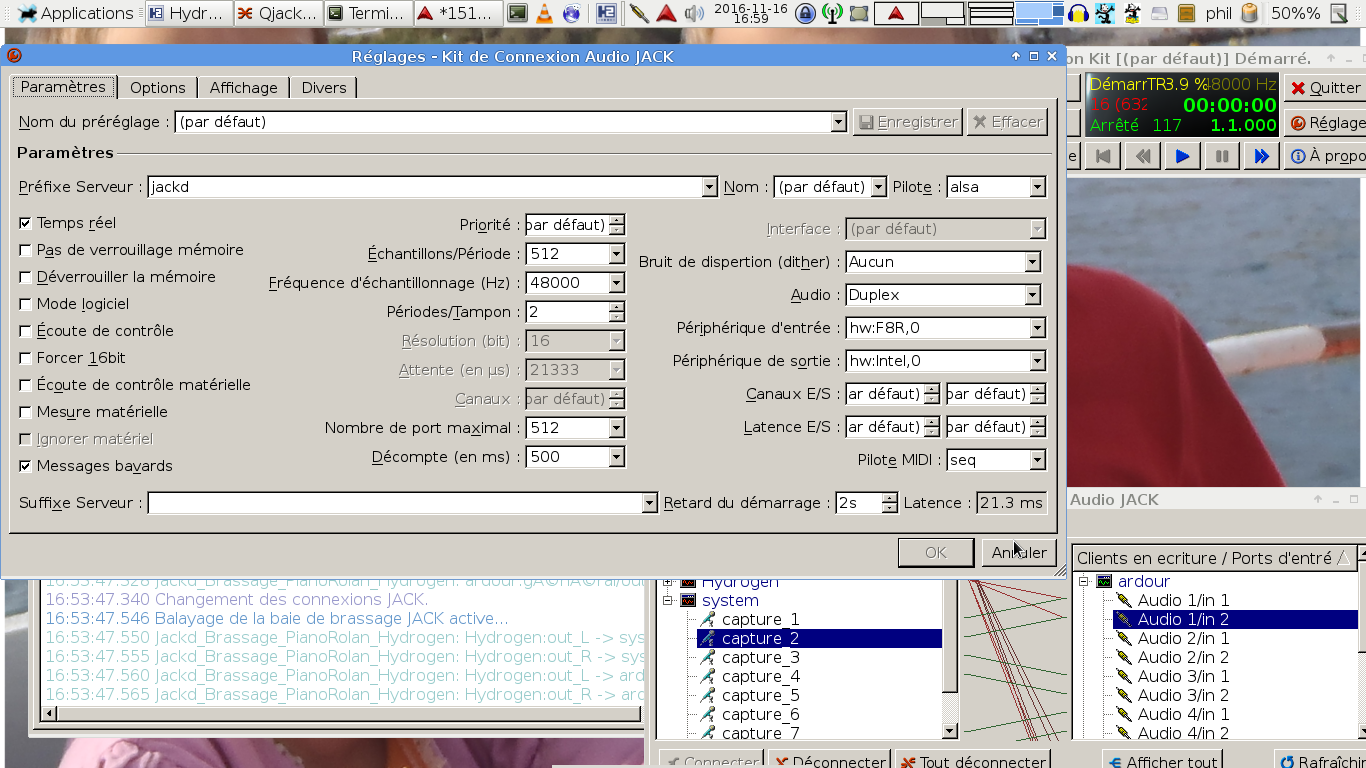
Task: Click the volume speaker icon in panel
Action: pyautogui.click(x=693, y=13)
